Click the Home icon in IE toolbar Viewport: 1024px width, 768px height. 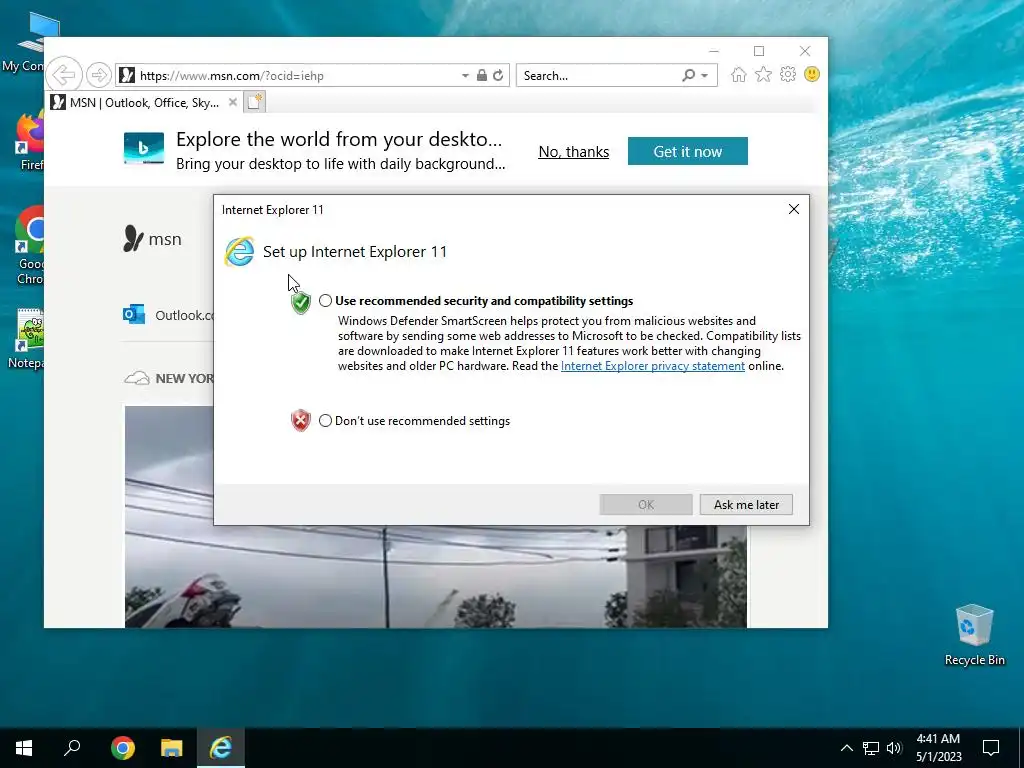pyautogui.click(x=739, y=74)
